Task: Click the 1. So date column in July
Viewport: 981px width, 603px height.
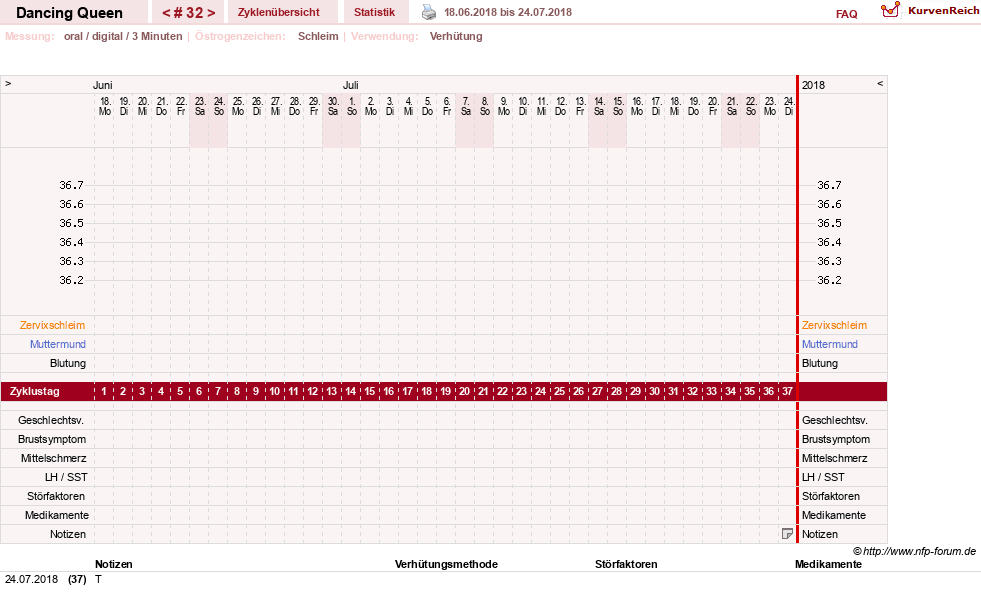Action: pyautogui.click(x=352, y=106)
